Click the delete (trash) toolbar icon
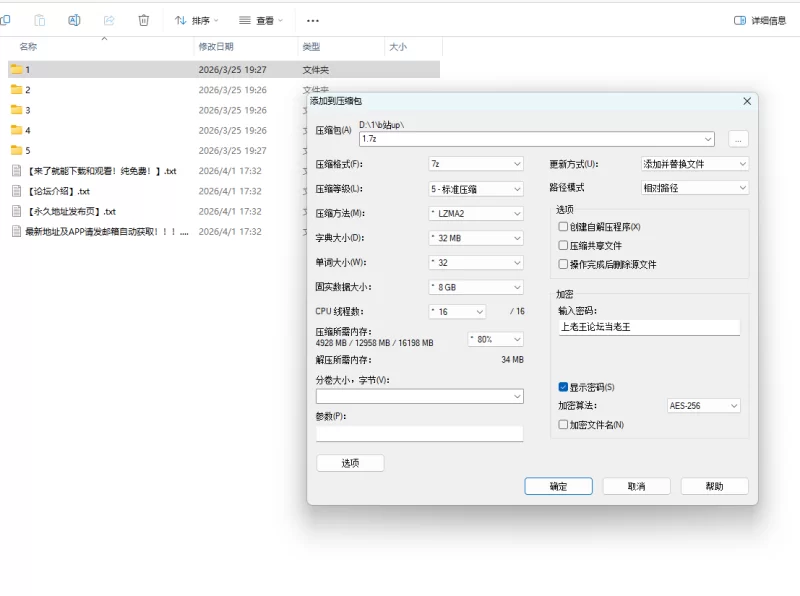The image size is (800, 596). (144, 20)
